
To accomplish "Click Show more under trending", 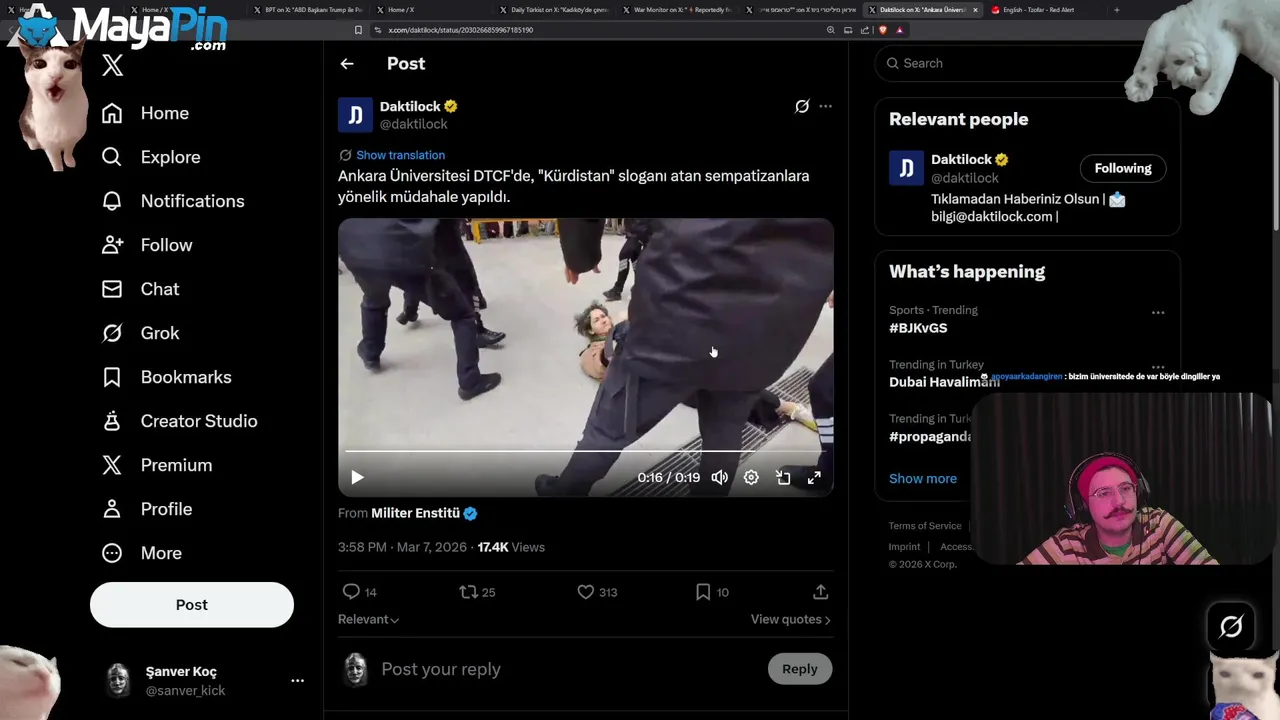I will click(x=922, y=478).
